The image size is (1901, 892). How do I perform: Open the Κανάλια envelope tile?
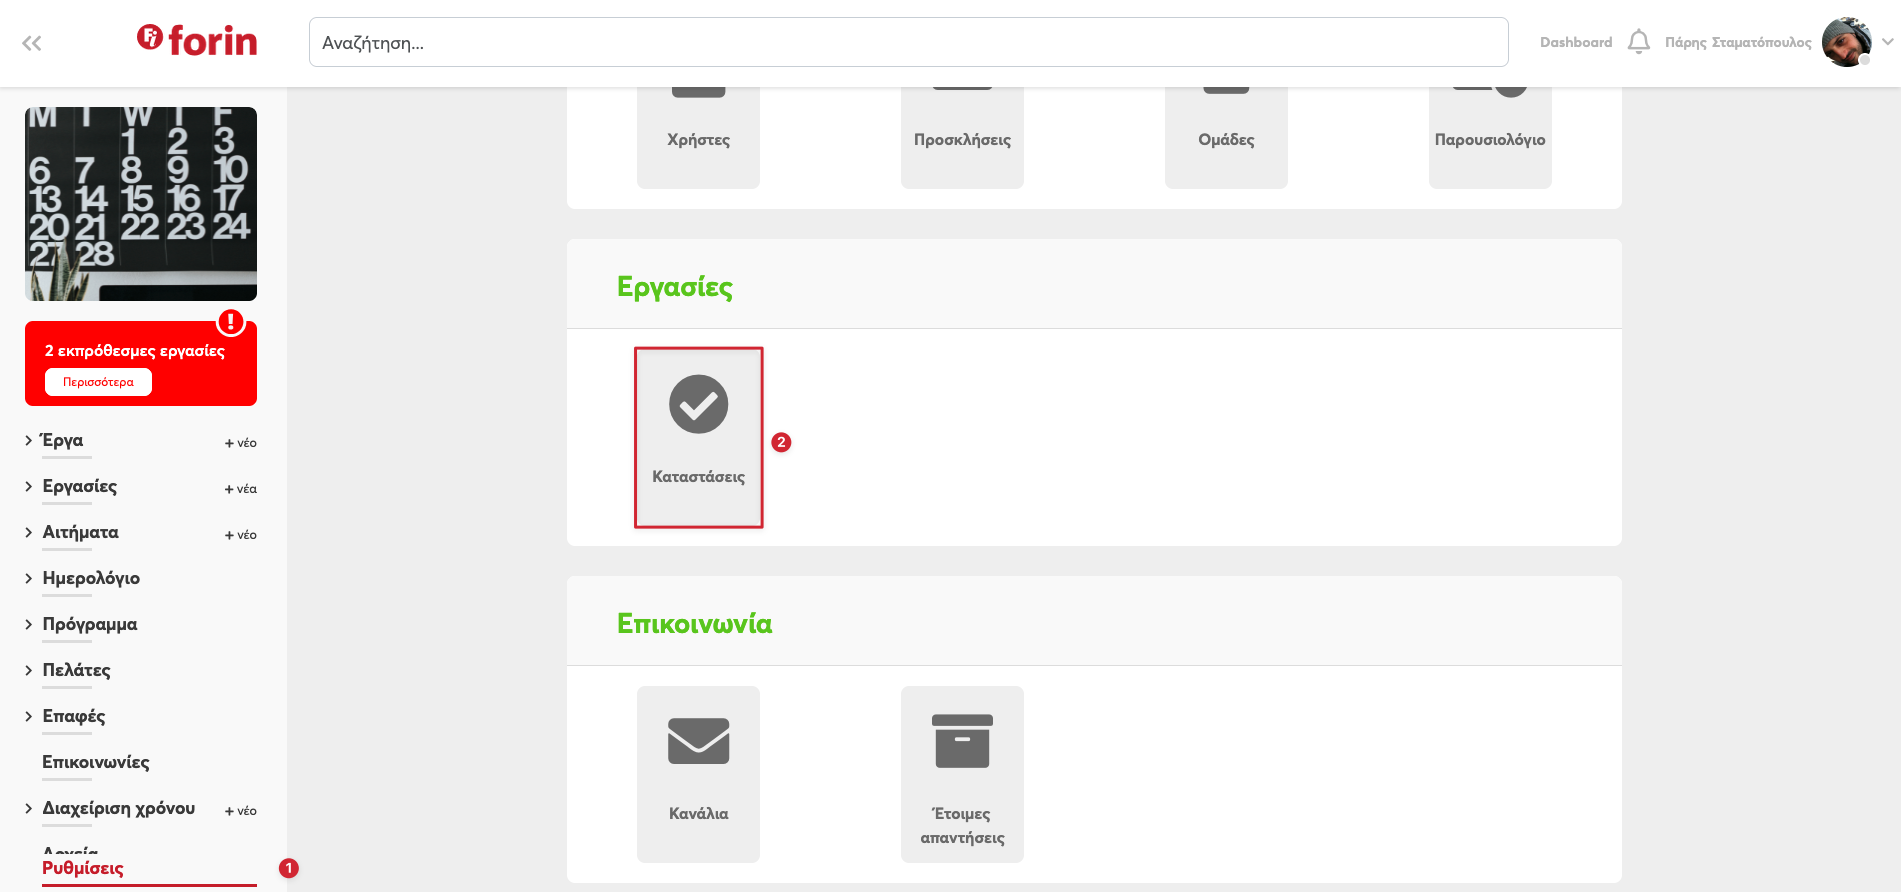pos(698,773)
